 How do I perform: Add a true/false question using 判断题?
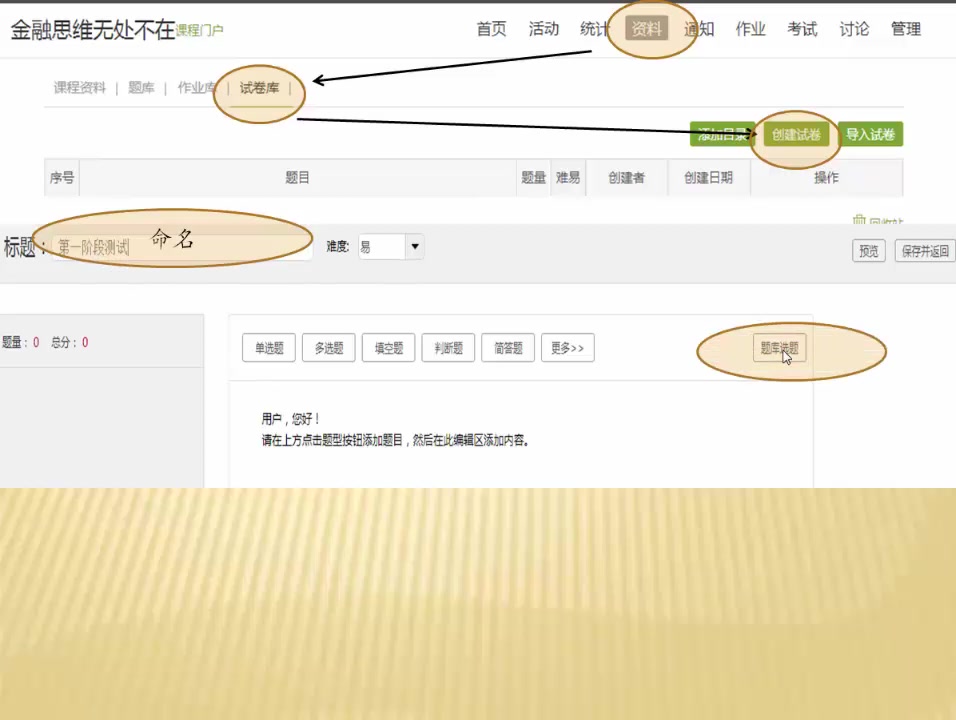[x=447, y=347]
